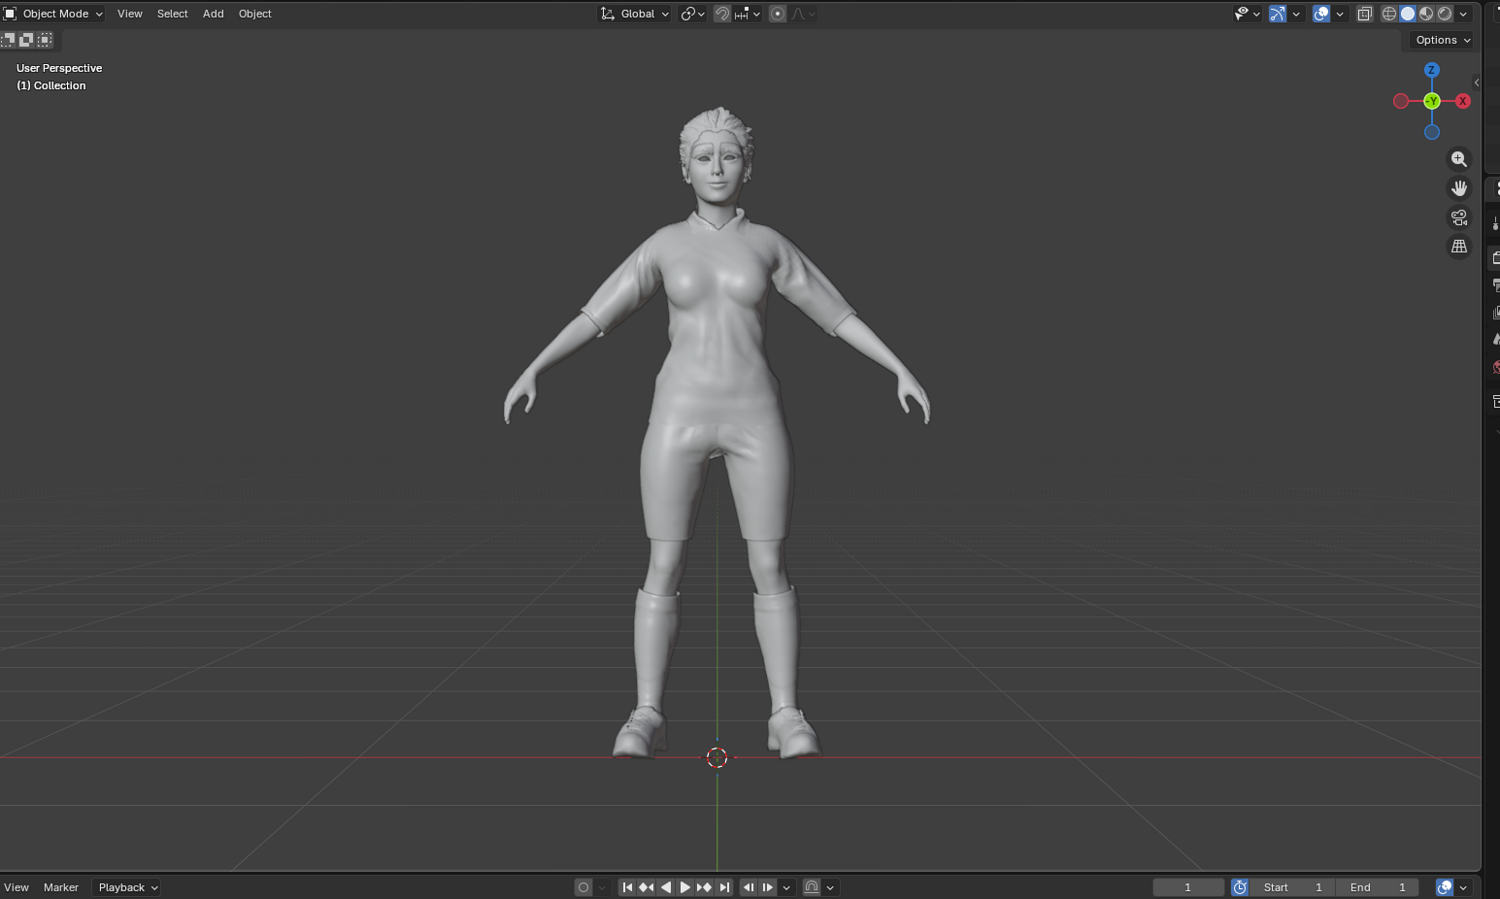
Task: Enable material preview shading mode
Action: 1426,14
